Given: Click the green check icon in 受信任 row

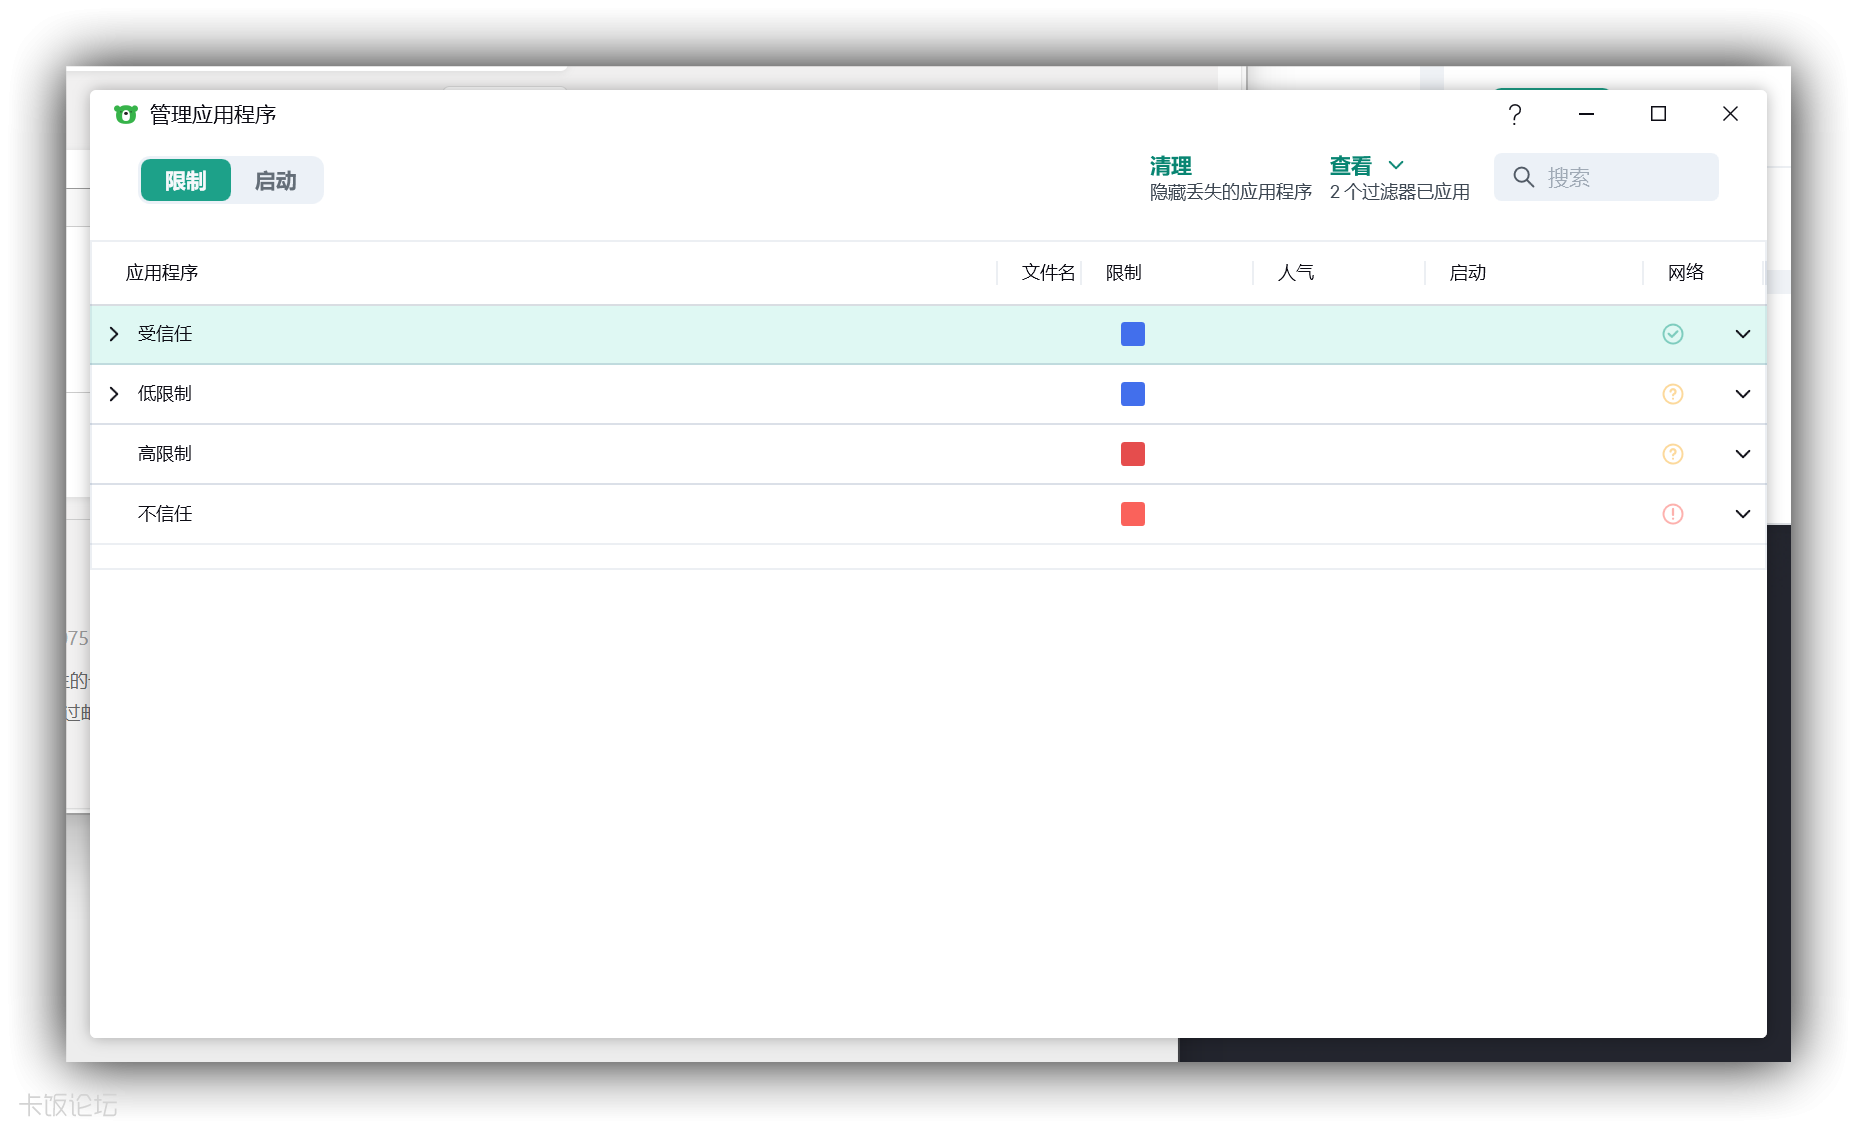Looking at the screenshot, I should pos(1672,334).
